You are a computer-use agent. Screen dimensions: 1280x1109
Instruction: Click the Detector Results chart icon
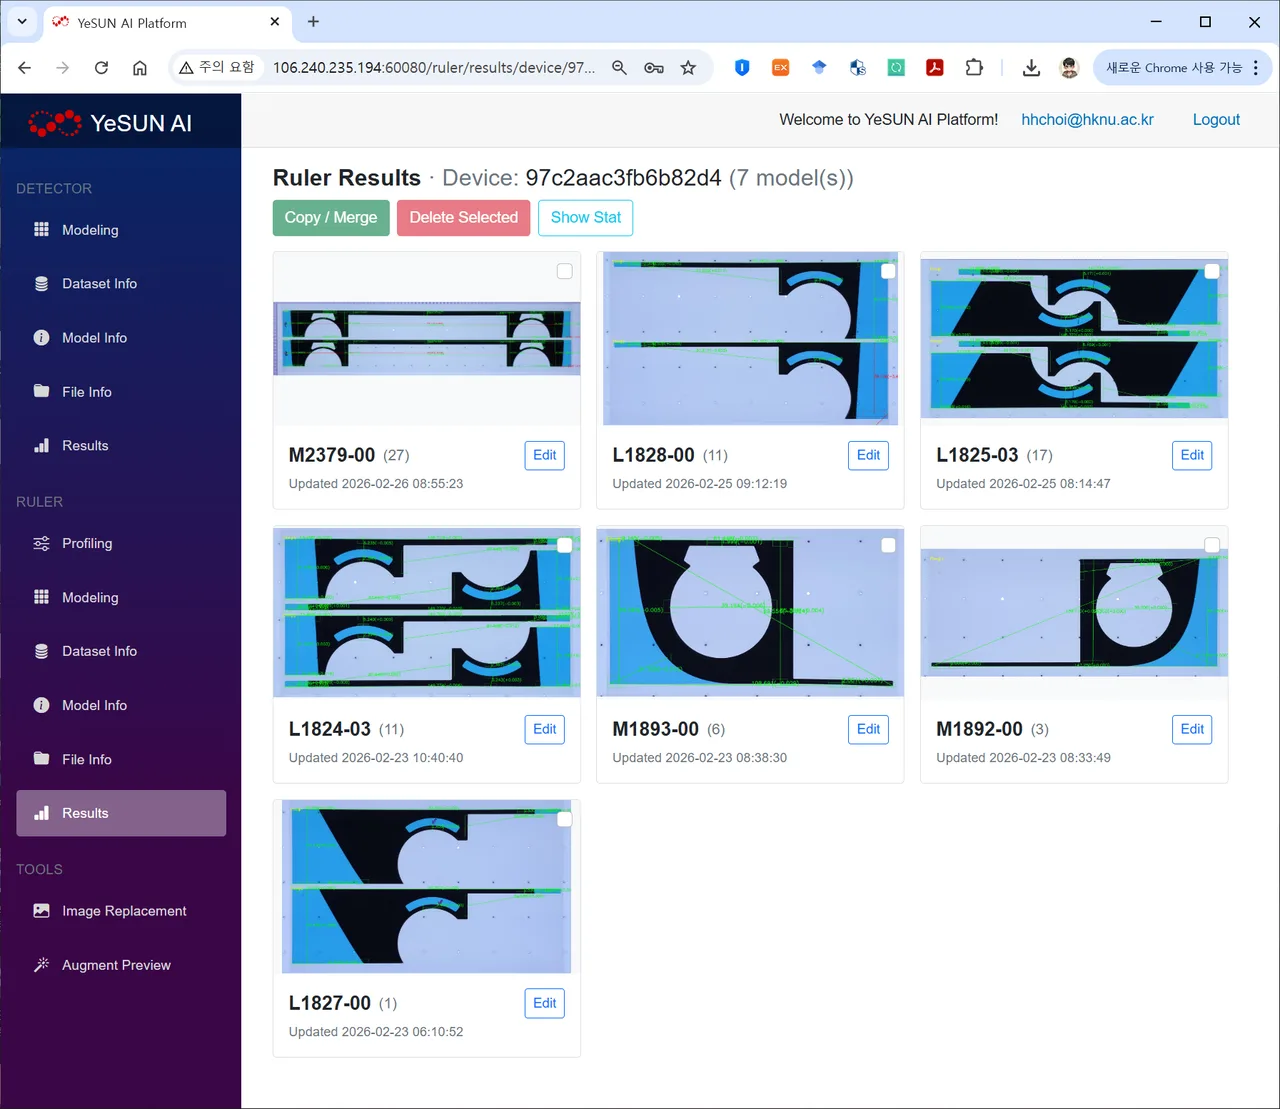click(x=41, y=446)
